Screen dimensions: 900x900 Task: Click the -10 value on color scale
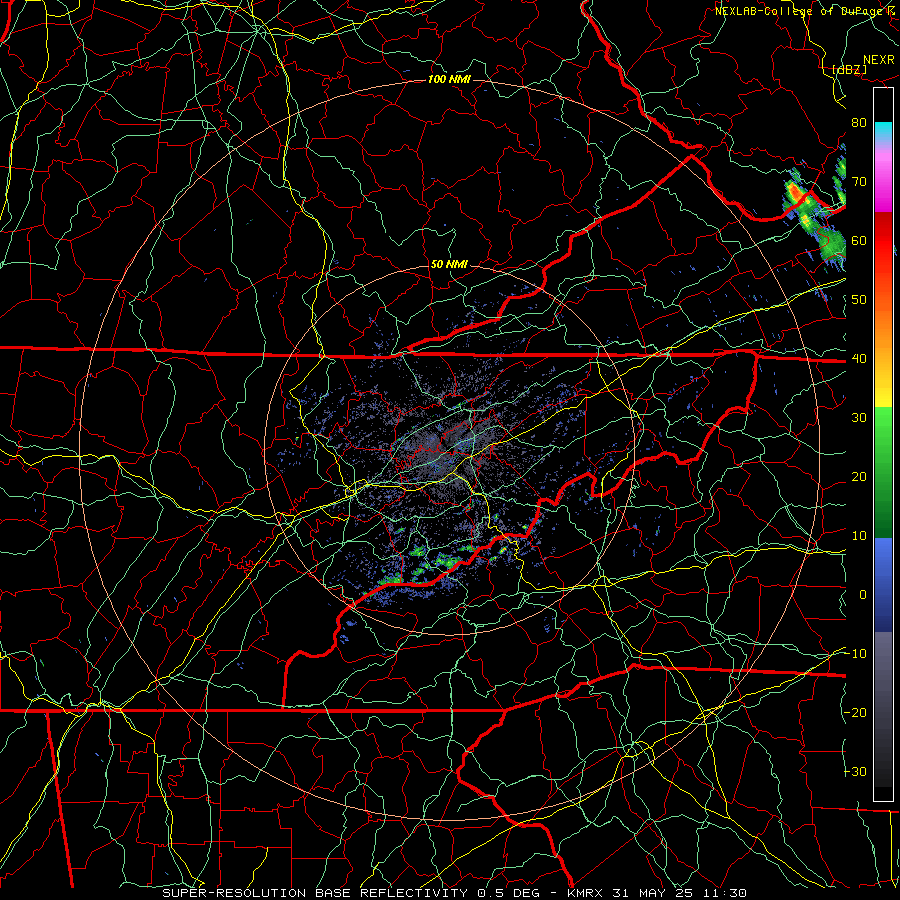click(x=855, y=654)
